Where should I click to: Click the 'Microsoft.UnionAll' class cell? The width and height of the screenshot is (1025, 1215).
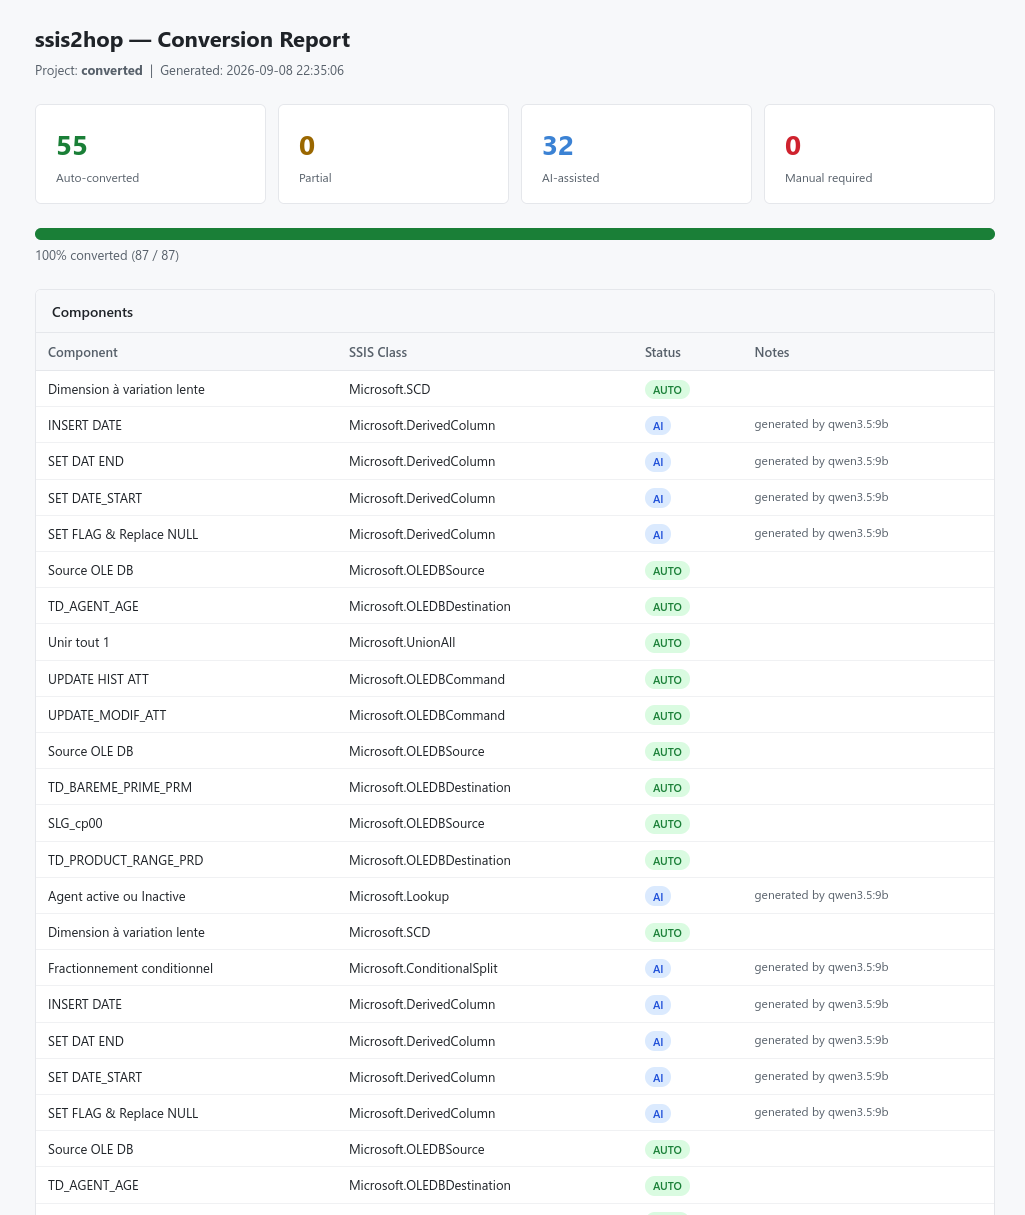(402, 642)
